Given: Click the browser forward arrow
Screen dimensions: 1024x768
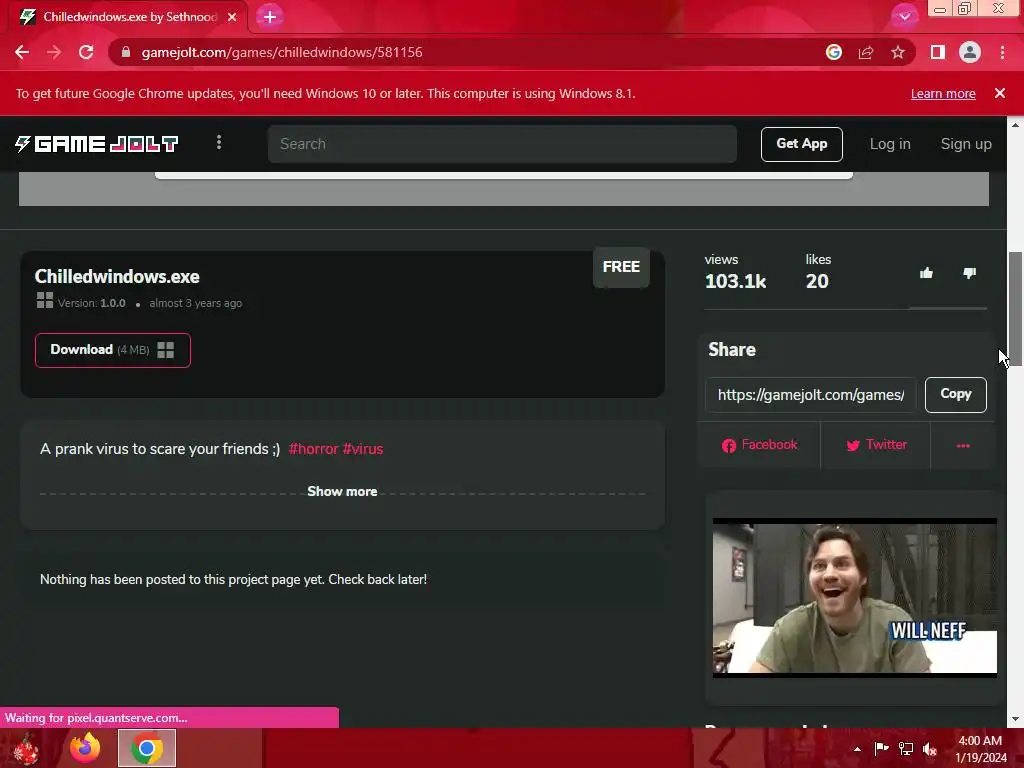Looking at the screenshot, I should (54, 52).
